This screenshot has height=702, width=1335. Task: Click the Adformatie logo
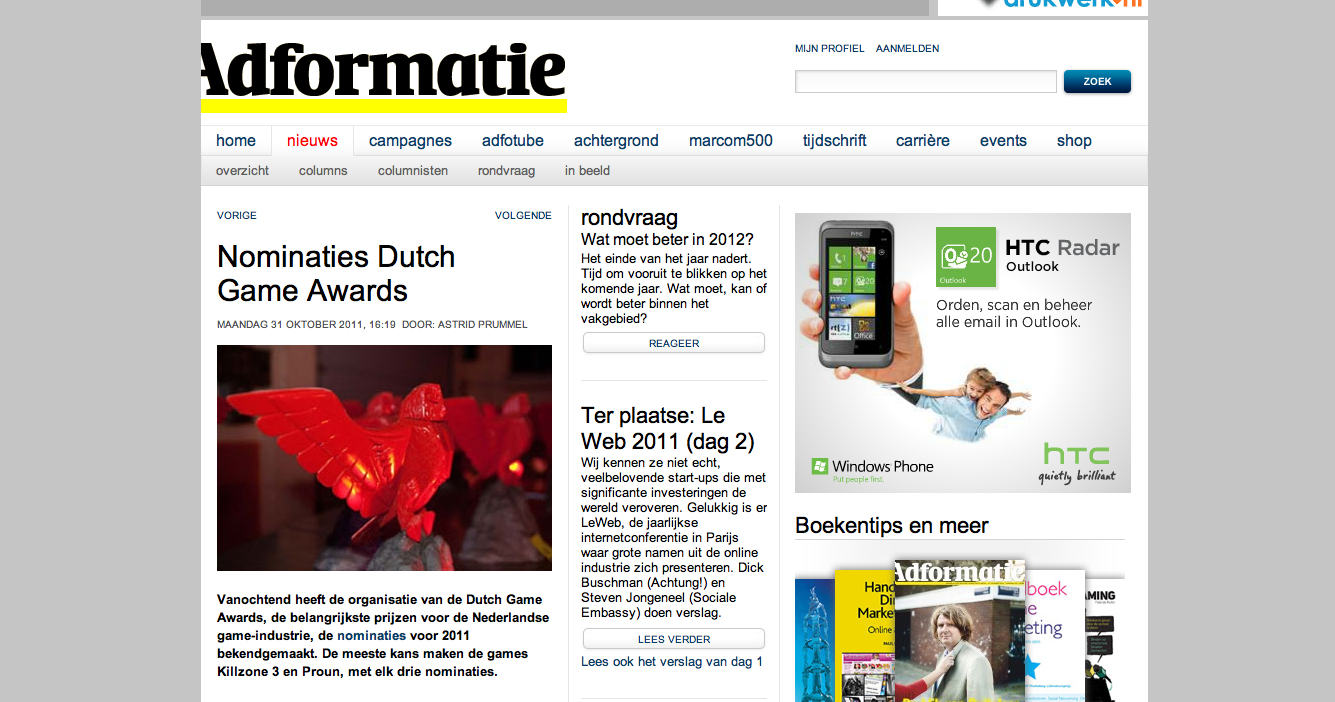tap(384, 77)
